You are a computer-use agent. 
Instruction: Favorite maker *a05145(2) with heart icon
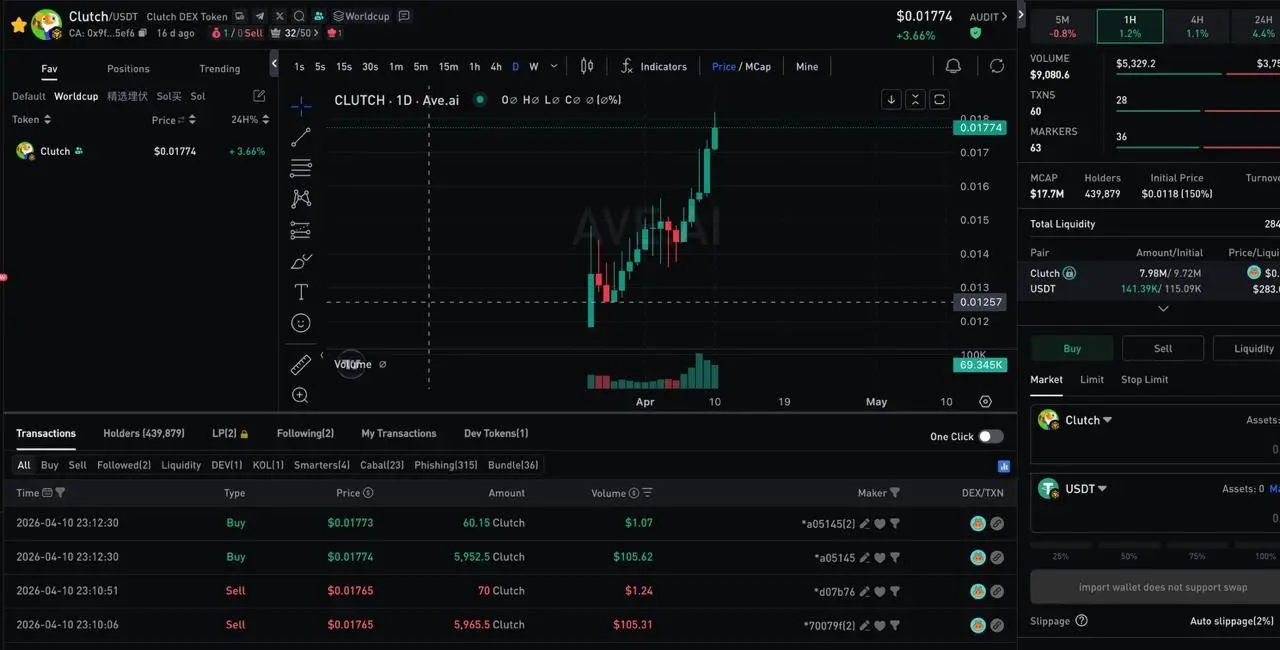point(880,523)
